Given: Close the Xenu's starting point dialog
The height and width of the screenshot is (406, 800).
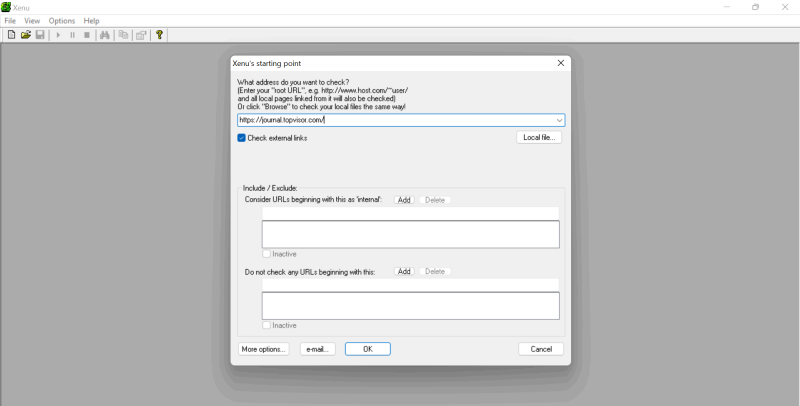Looking at the screenshot, I should pos(561,63).
